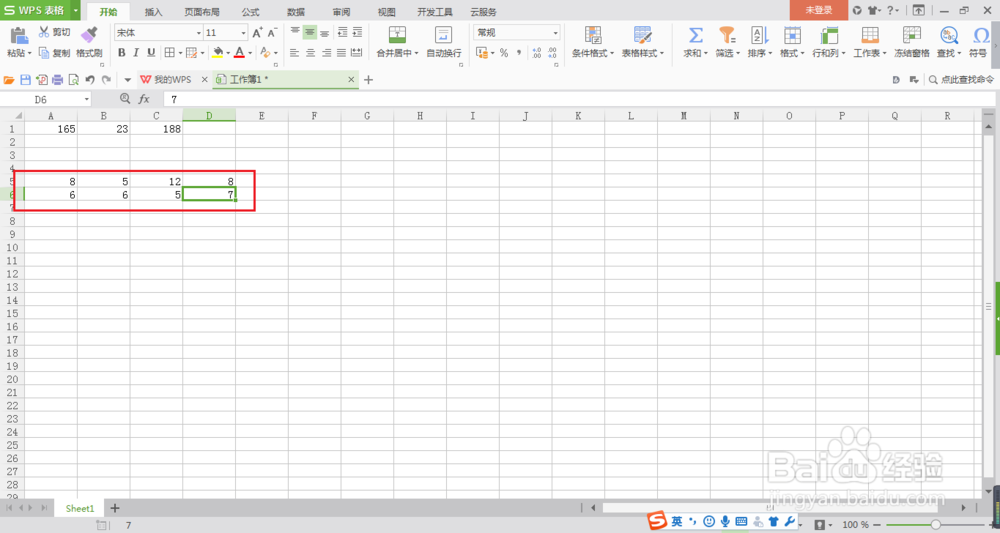Click Freeze Panes (冻结窗格) icon
Screen dimensions: 1000x533
(x=912, y=35)
